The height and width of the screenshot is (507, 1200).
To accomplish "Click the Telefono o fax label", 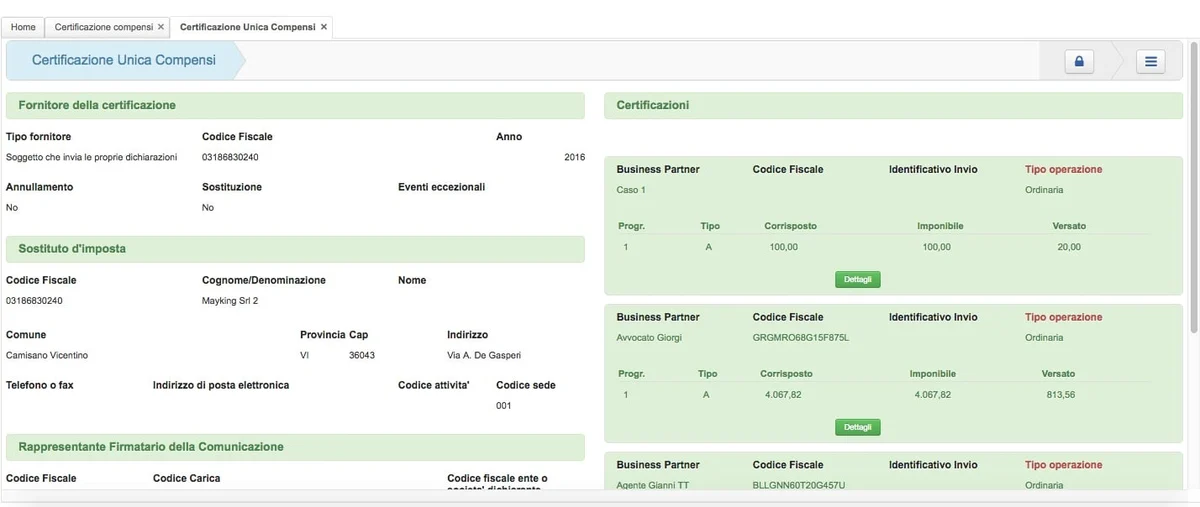I will (40, 386).
